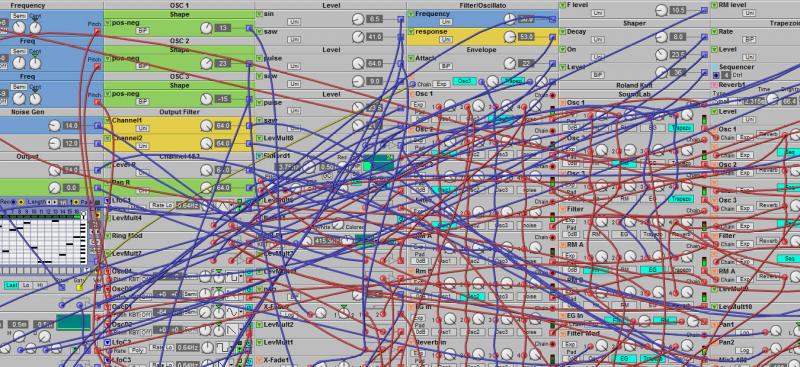Screen dimensions: 800x367
Task: Click the square waveform icon on LfoC2
Action: tap(223, 348)
